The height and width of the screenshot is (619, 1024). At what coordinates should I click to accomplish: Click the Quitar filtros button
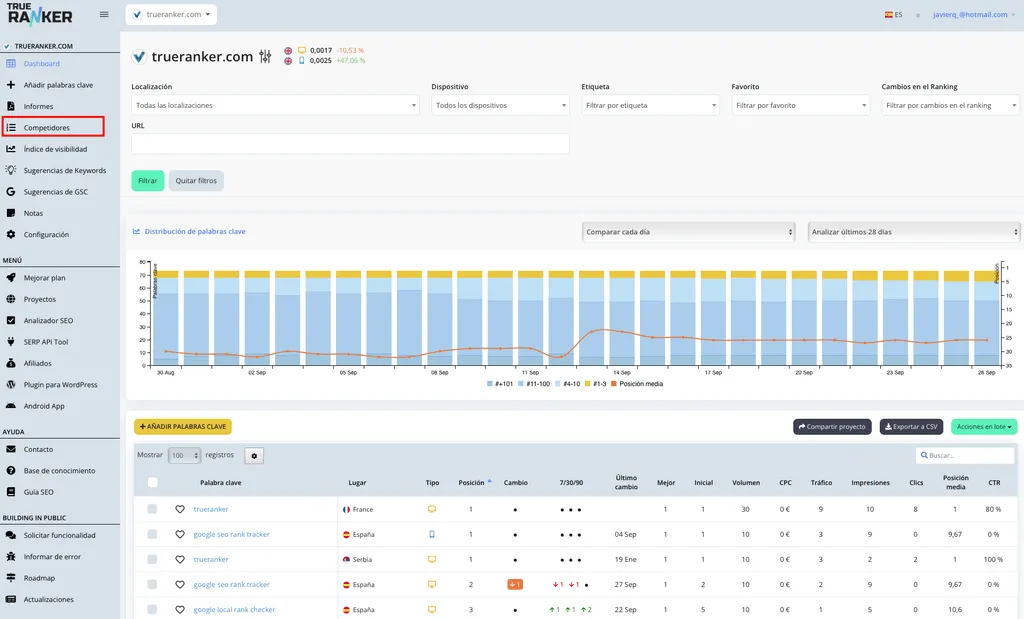pyautogui.click(x=196, y=181)
